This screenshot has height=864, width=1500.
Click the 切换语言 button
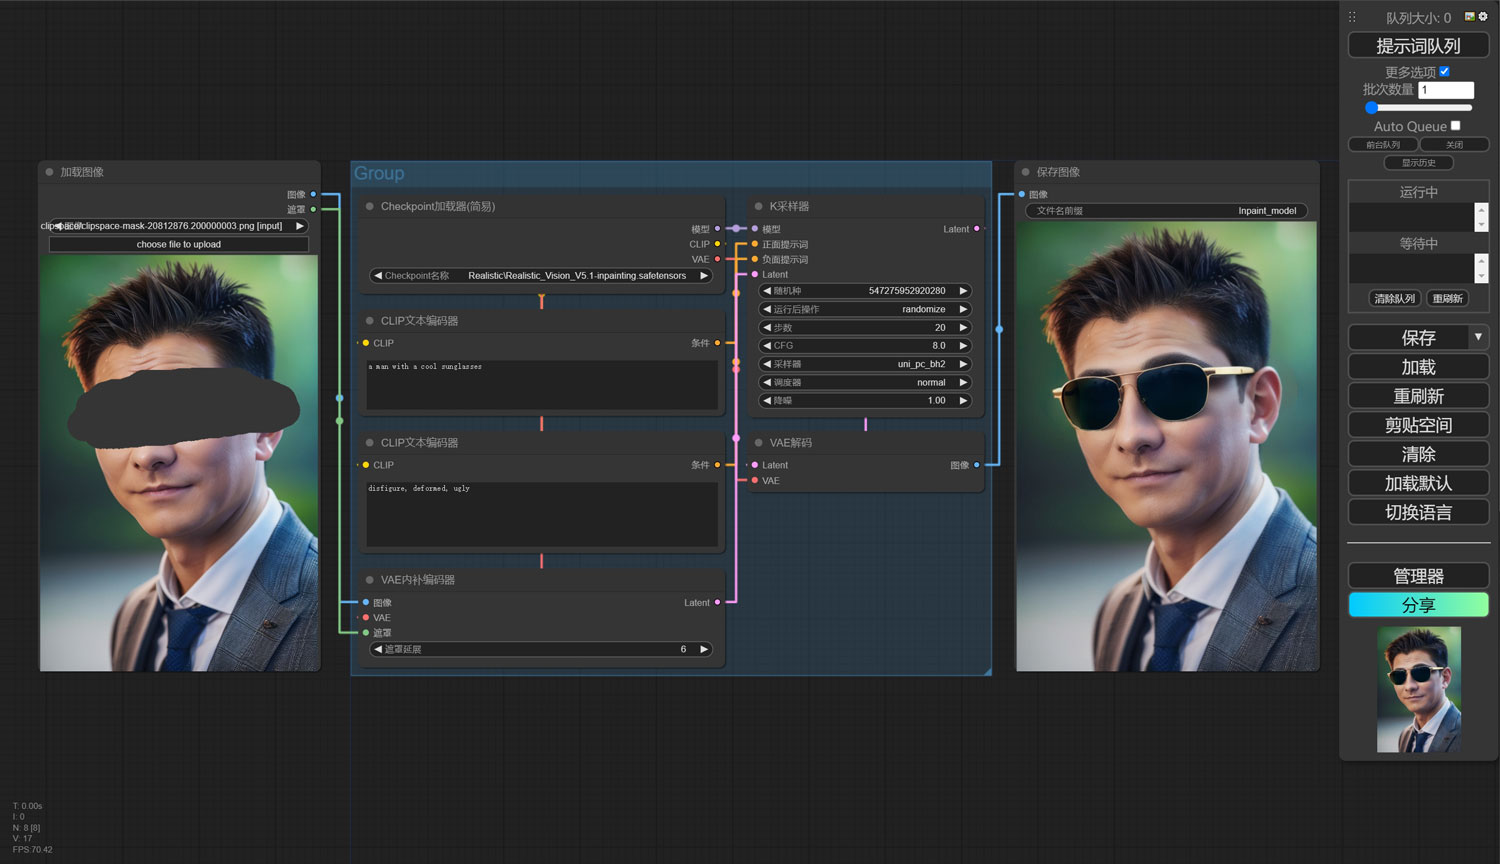[1418, 512]
